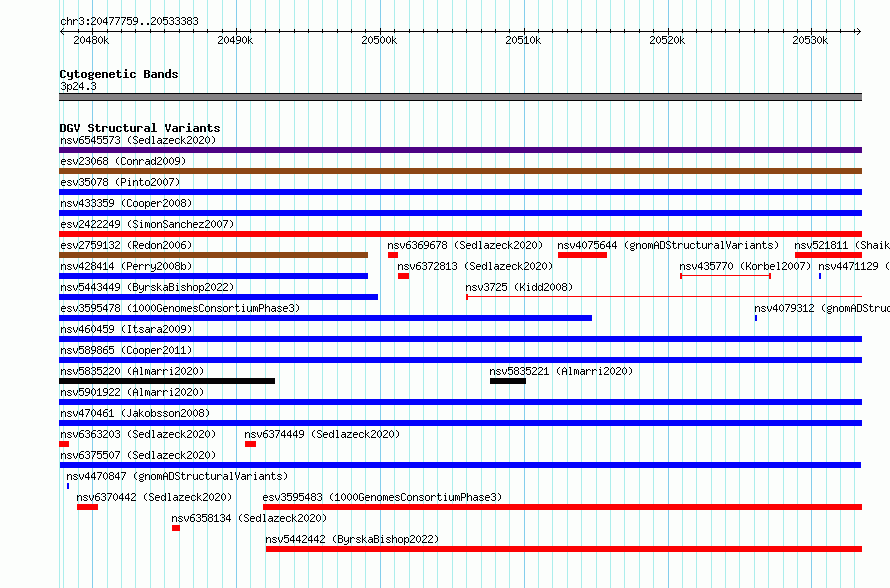This screenshot has width=890, height=588.
Task: Click nsv5443449 (ByrskaBishop2022) label
Action: pos(147,287)
